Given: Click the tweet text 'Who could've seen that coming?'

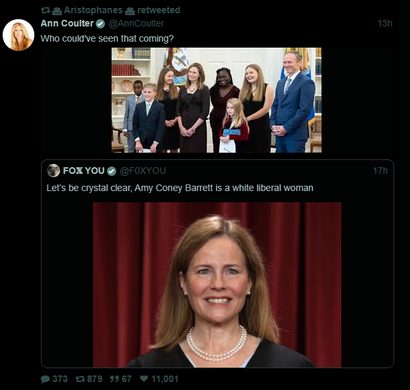Looking at the screenshot, I should point(107,39).
